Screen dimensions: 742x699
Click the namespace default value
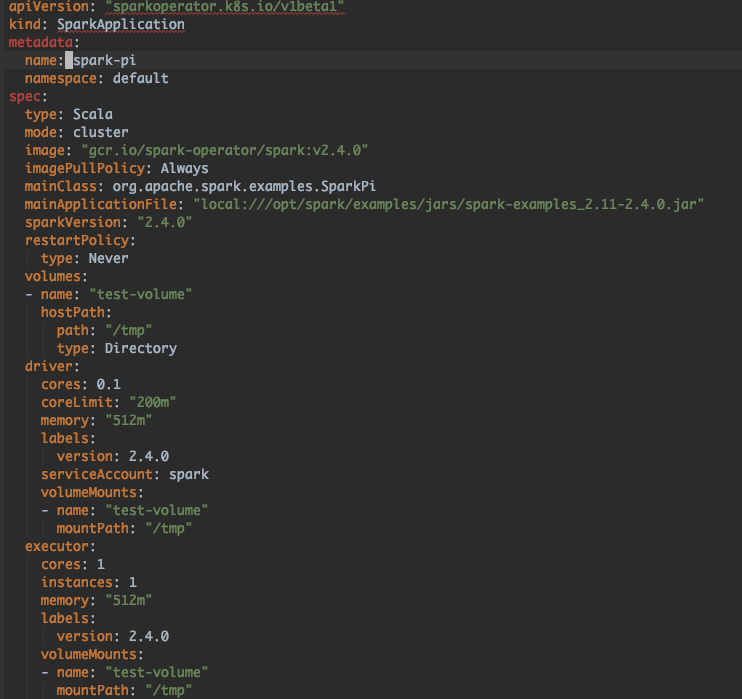[140, 78]
